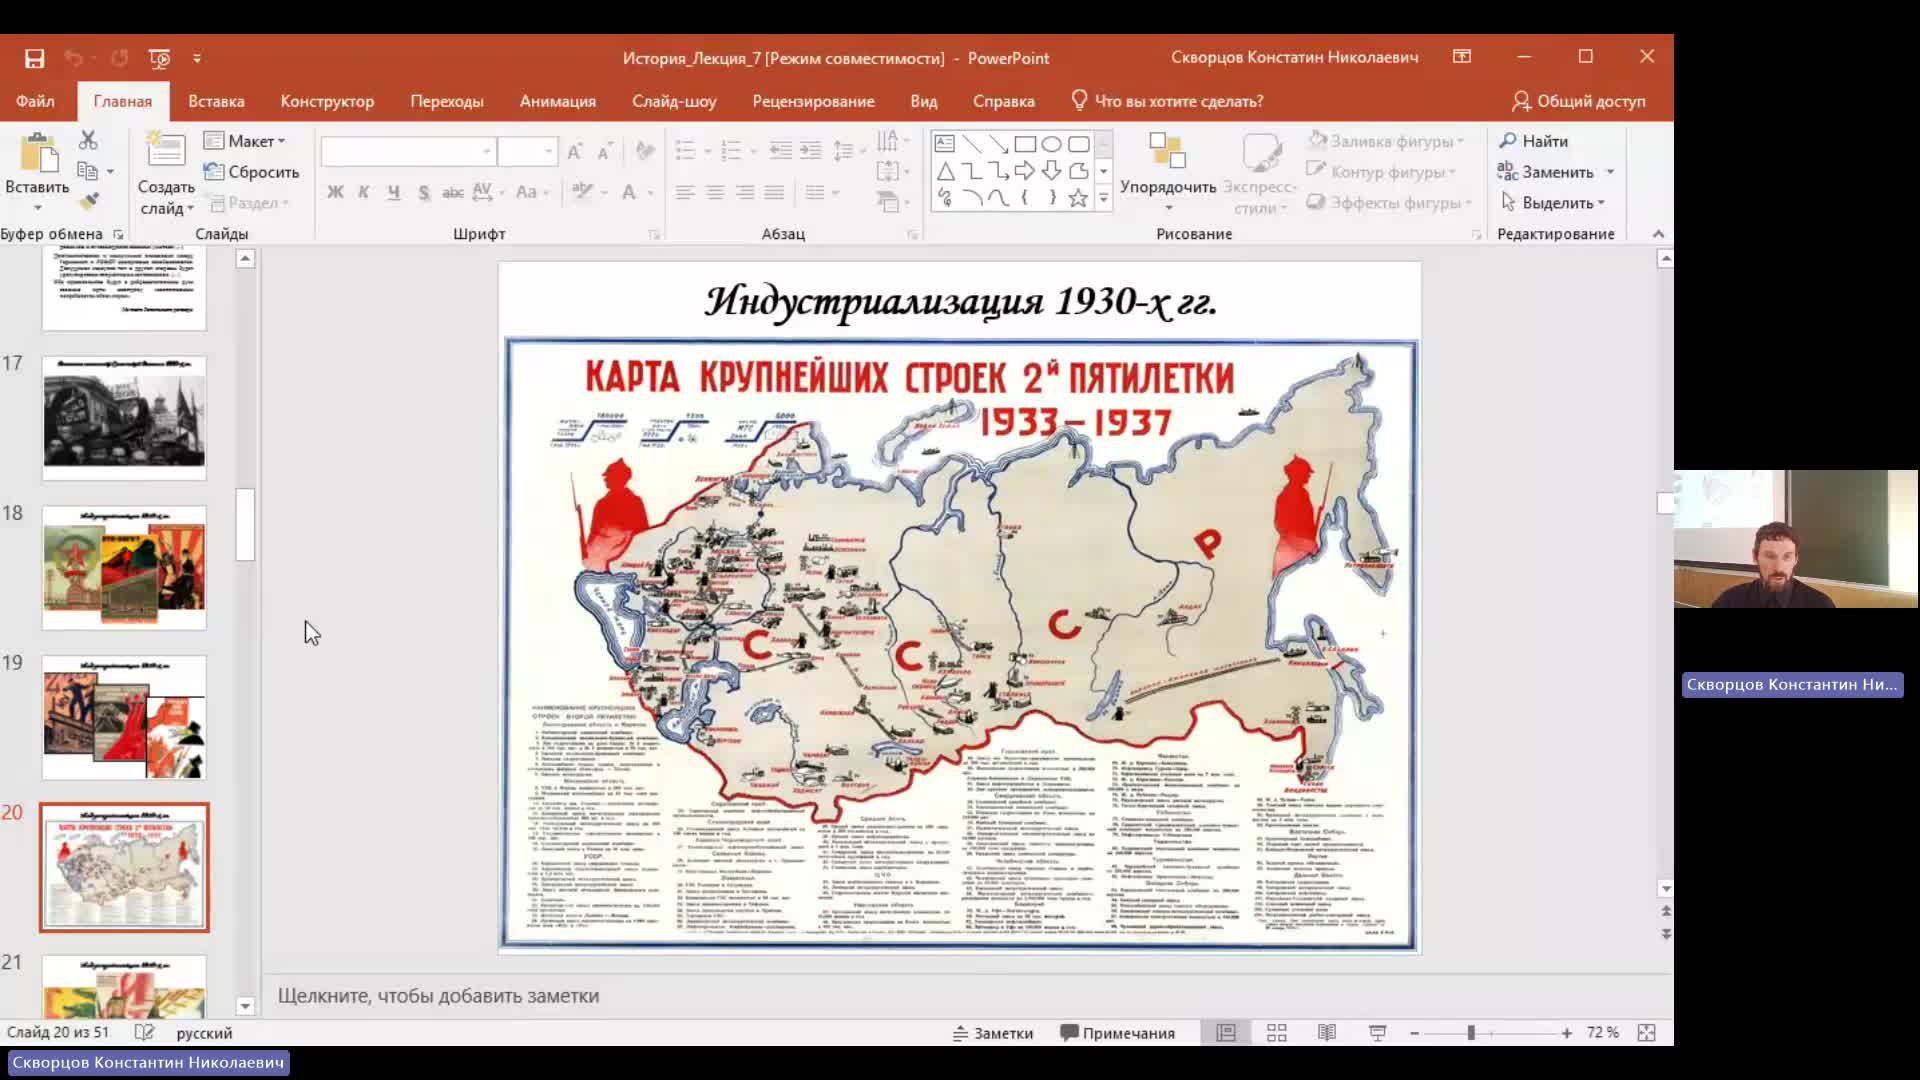
Task: Open the Слайд-шоу tab
Action: pyautogui.click(x=674, y=101)
